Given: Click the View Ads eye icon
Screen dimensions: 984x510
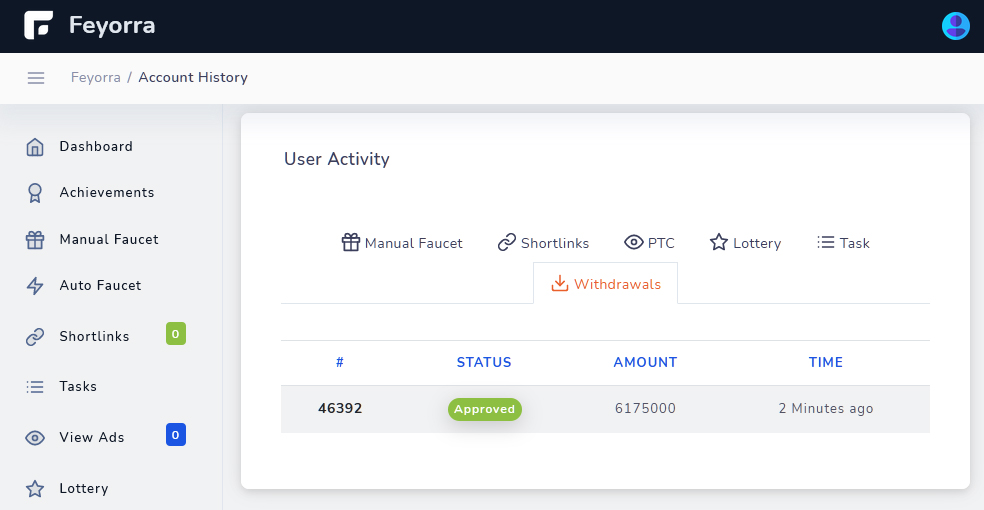Looking at the screenshot, I should pyautogui.click(x=35, y=438).
